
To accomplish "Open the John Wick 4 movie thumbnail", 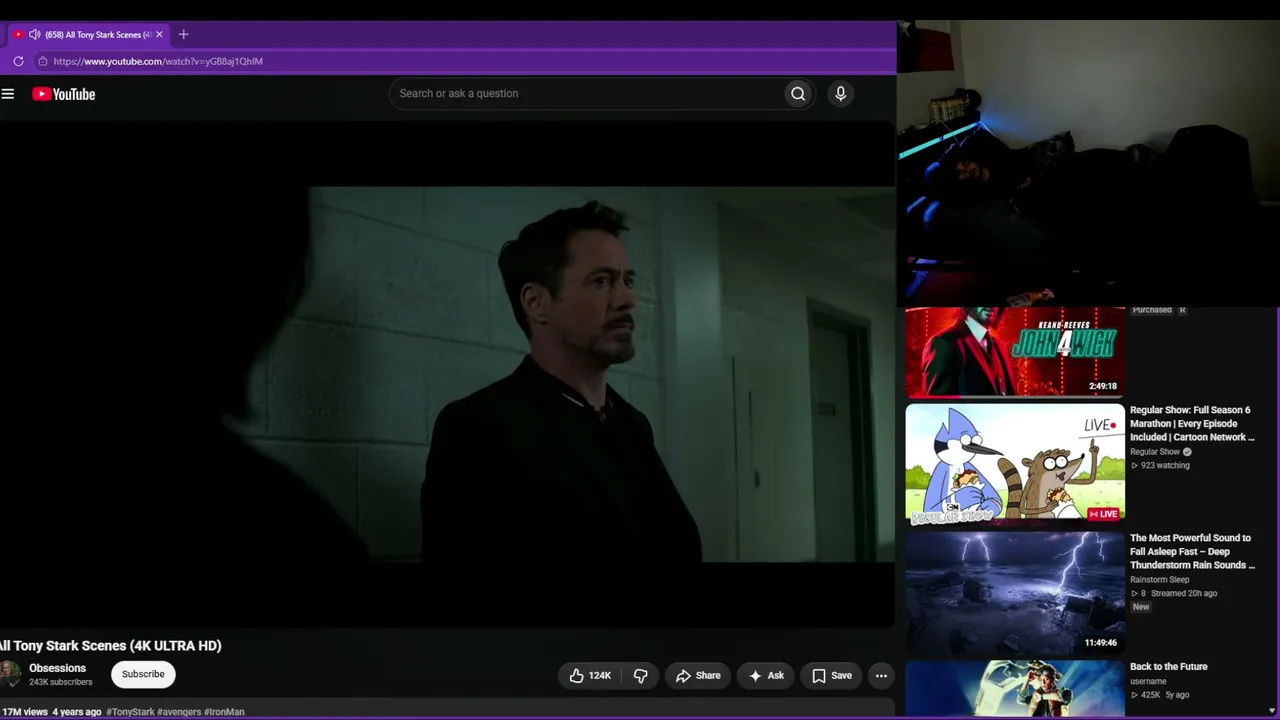I will [1015, 352].
